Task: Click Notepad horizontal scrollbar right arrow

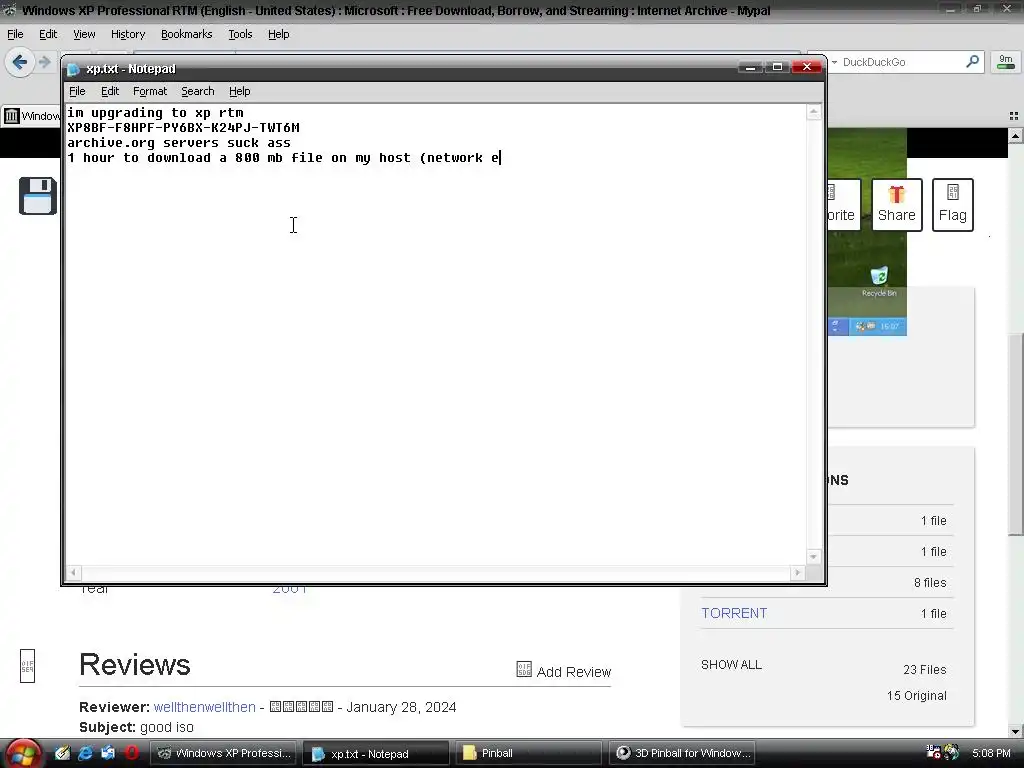Action: coord(797,573)
